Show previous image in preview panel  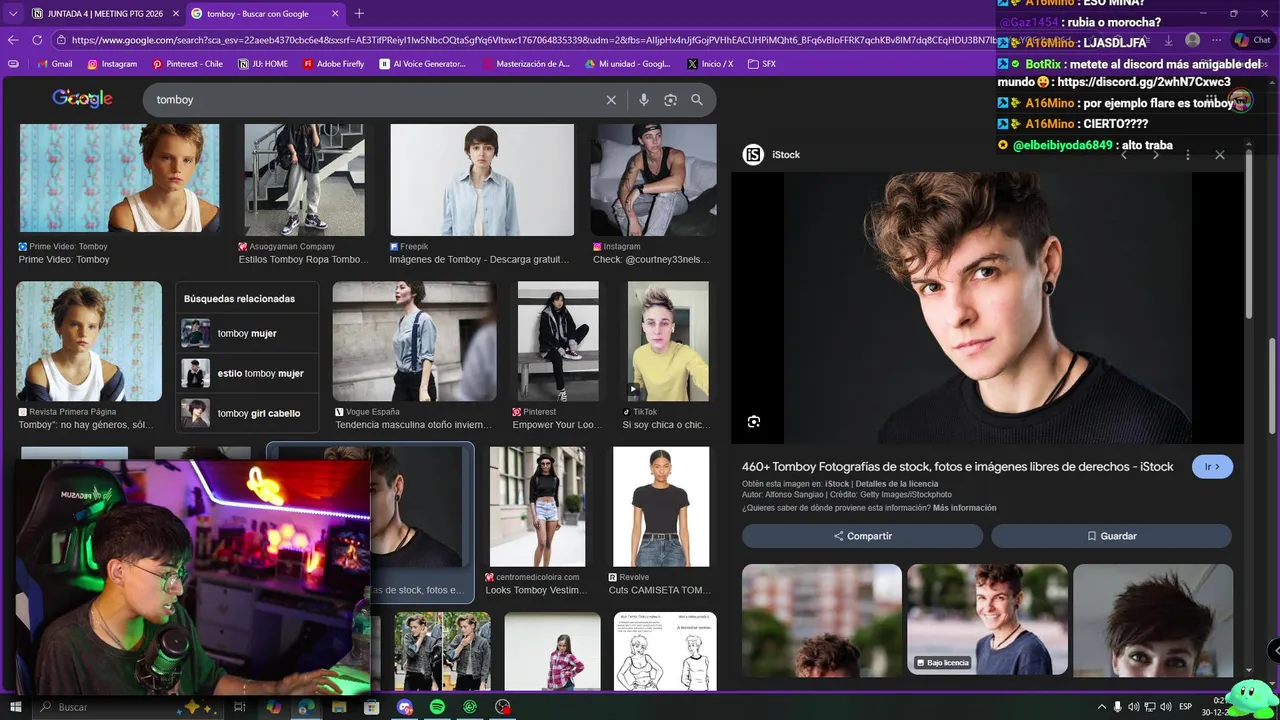(x=1124, y=155)
